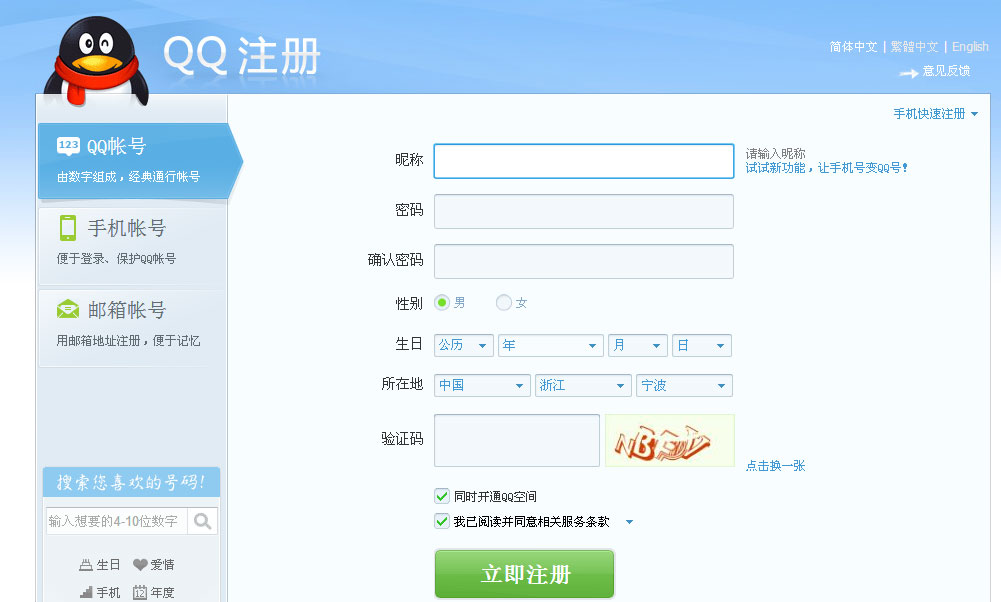Click the number search input box
Image resolution: width=1001 pixels, height=602 pixels.
click(117, 521)
